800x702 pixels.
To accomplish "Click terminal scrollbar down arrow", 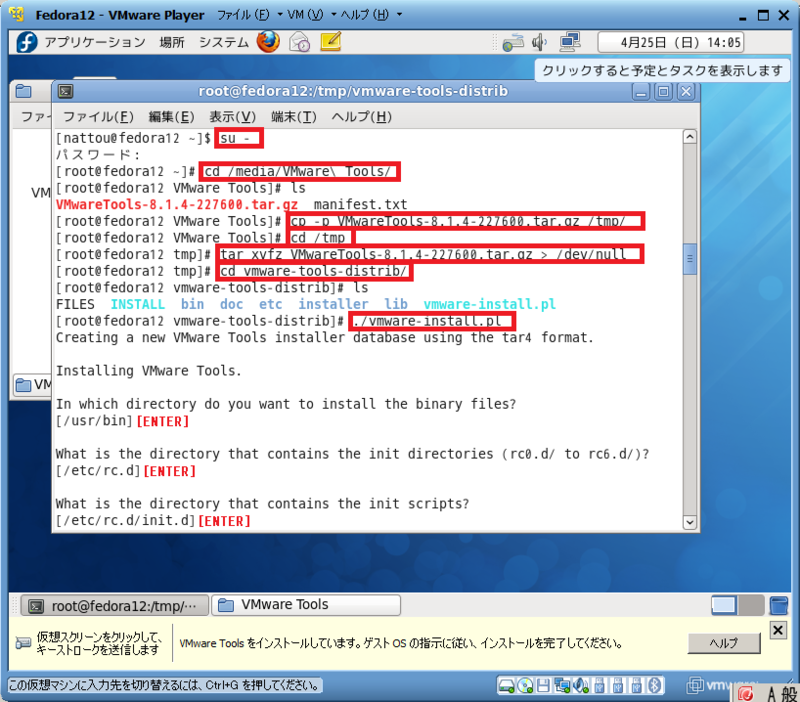I will (x=689, y=522).
